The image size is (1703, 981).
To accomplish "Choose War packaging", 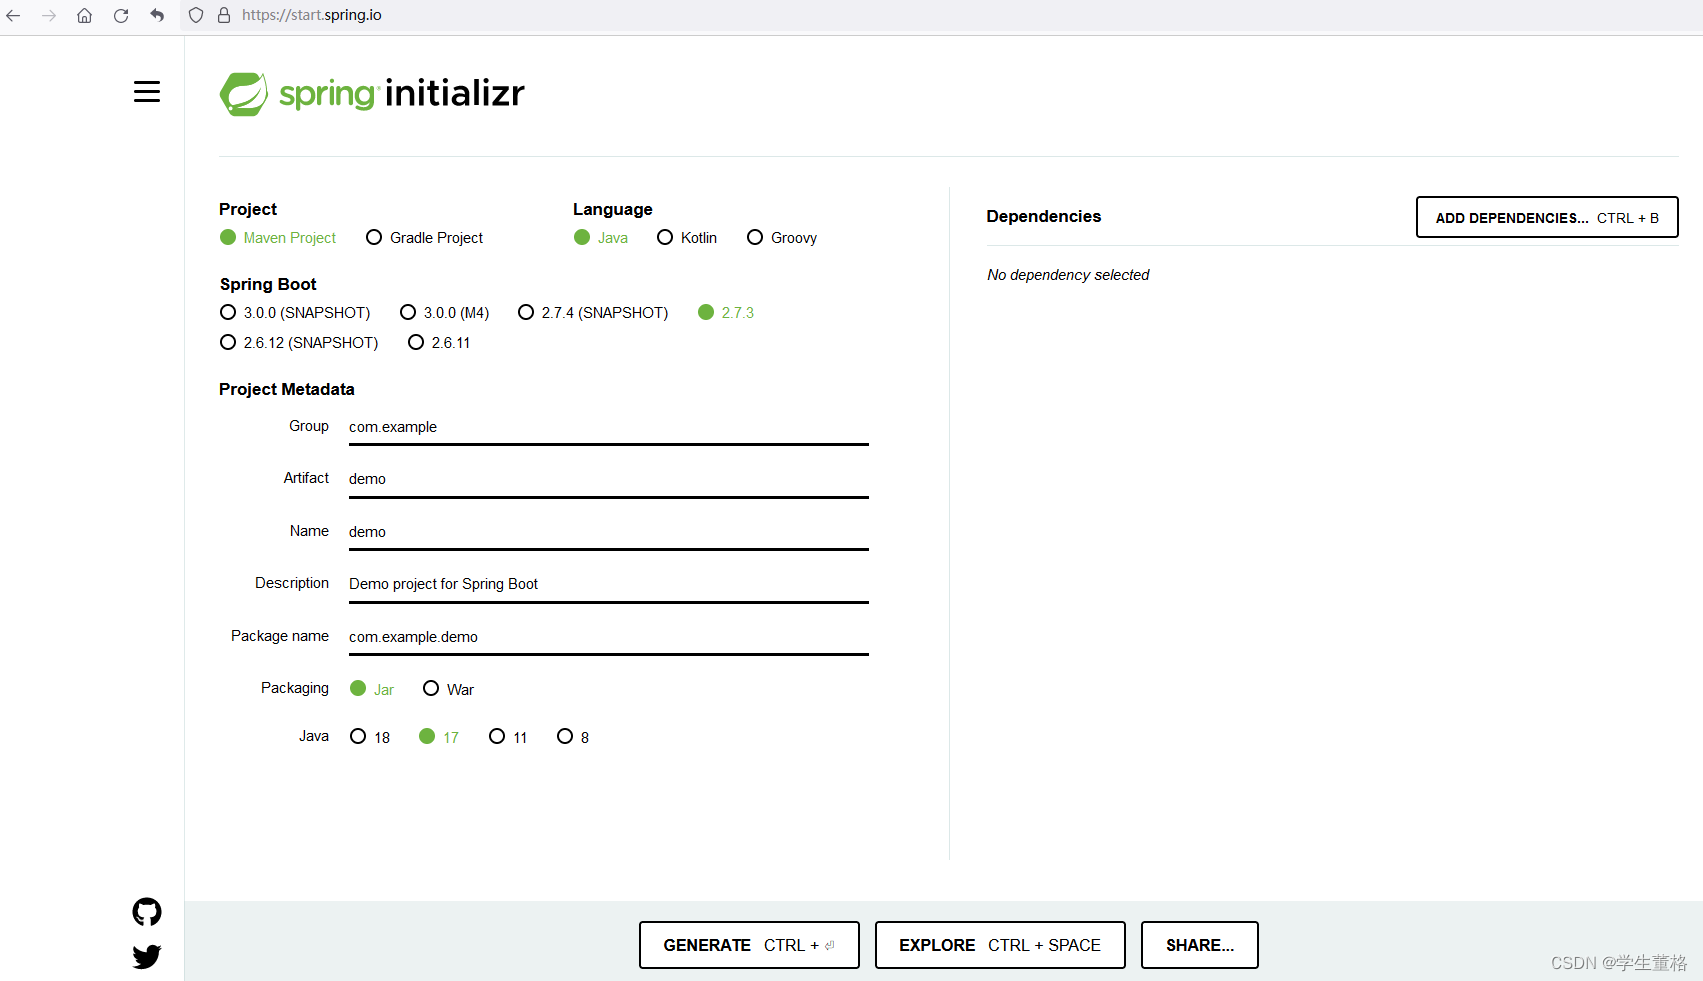I will pyautogui.click(x=431, y=688).
